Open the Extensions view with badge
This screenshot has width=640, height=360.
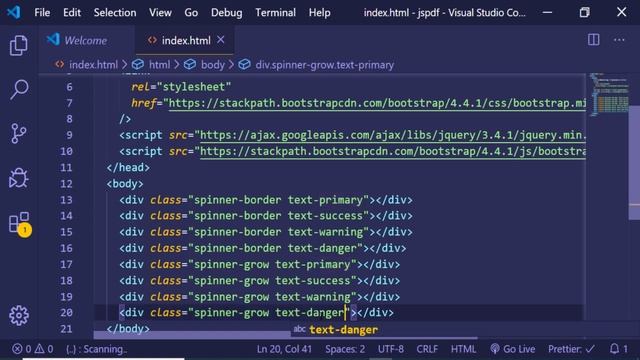click(x=20, y=223)
